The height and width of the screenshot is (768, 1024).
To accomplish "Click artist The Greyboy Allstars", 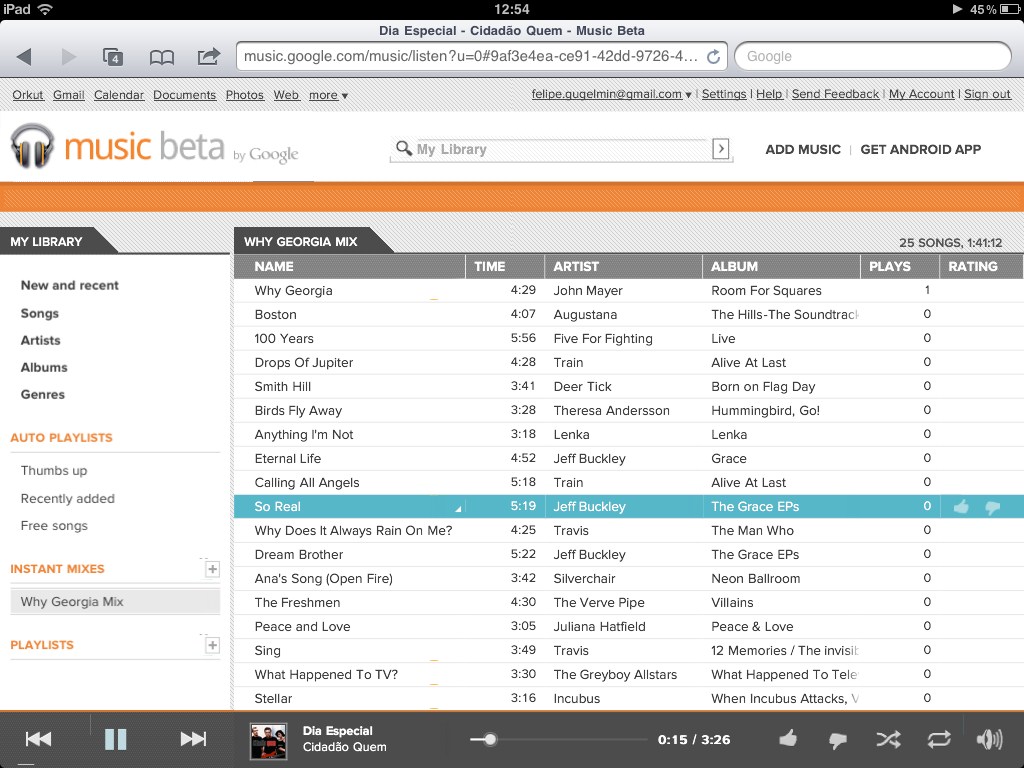I will pos(615,675).
